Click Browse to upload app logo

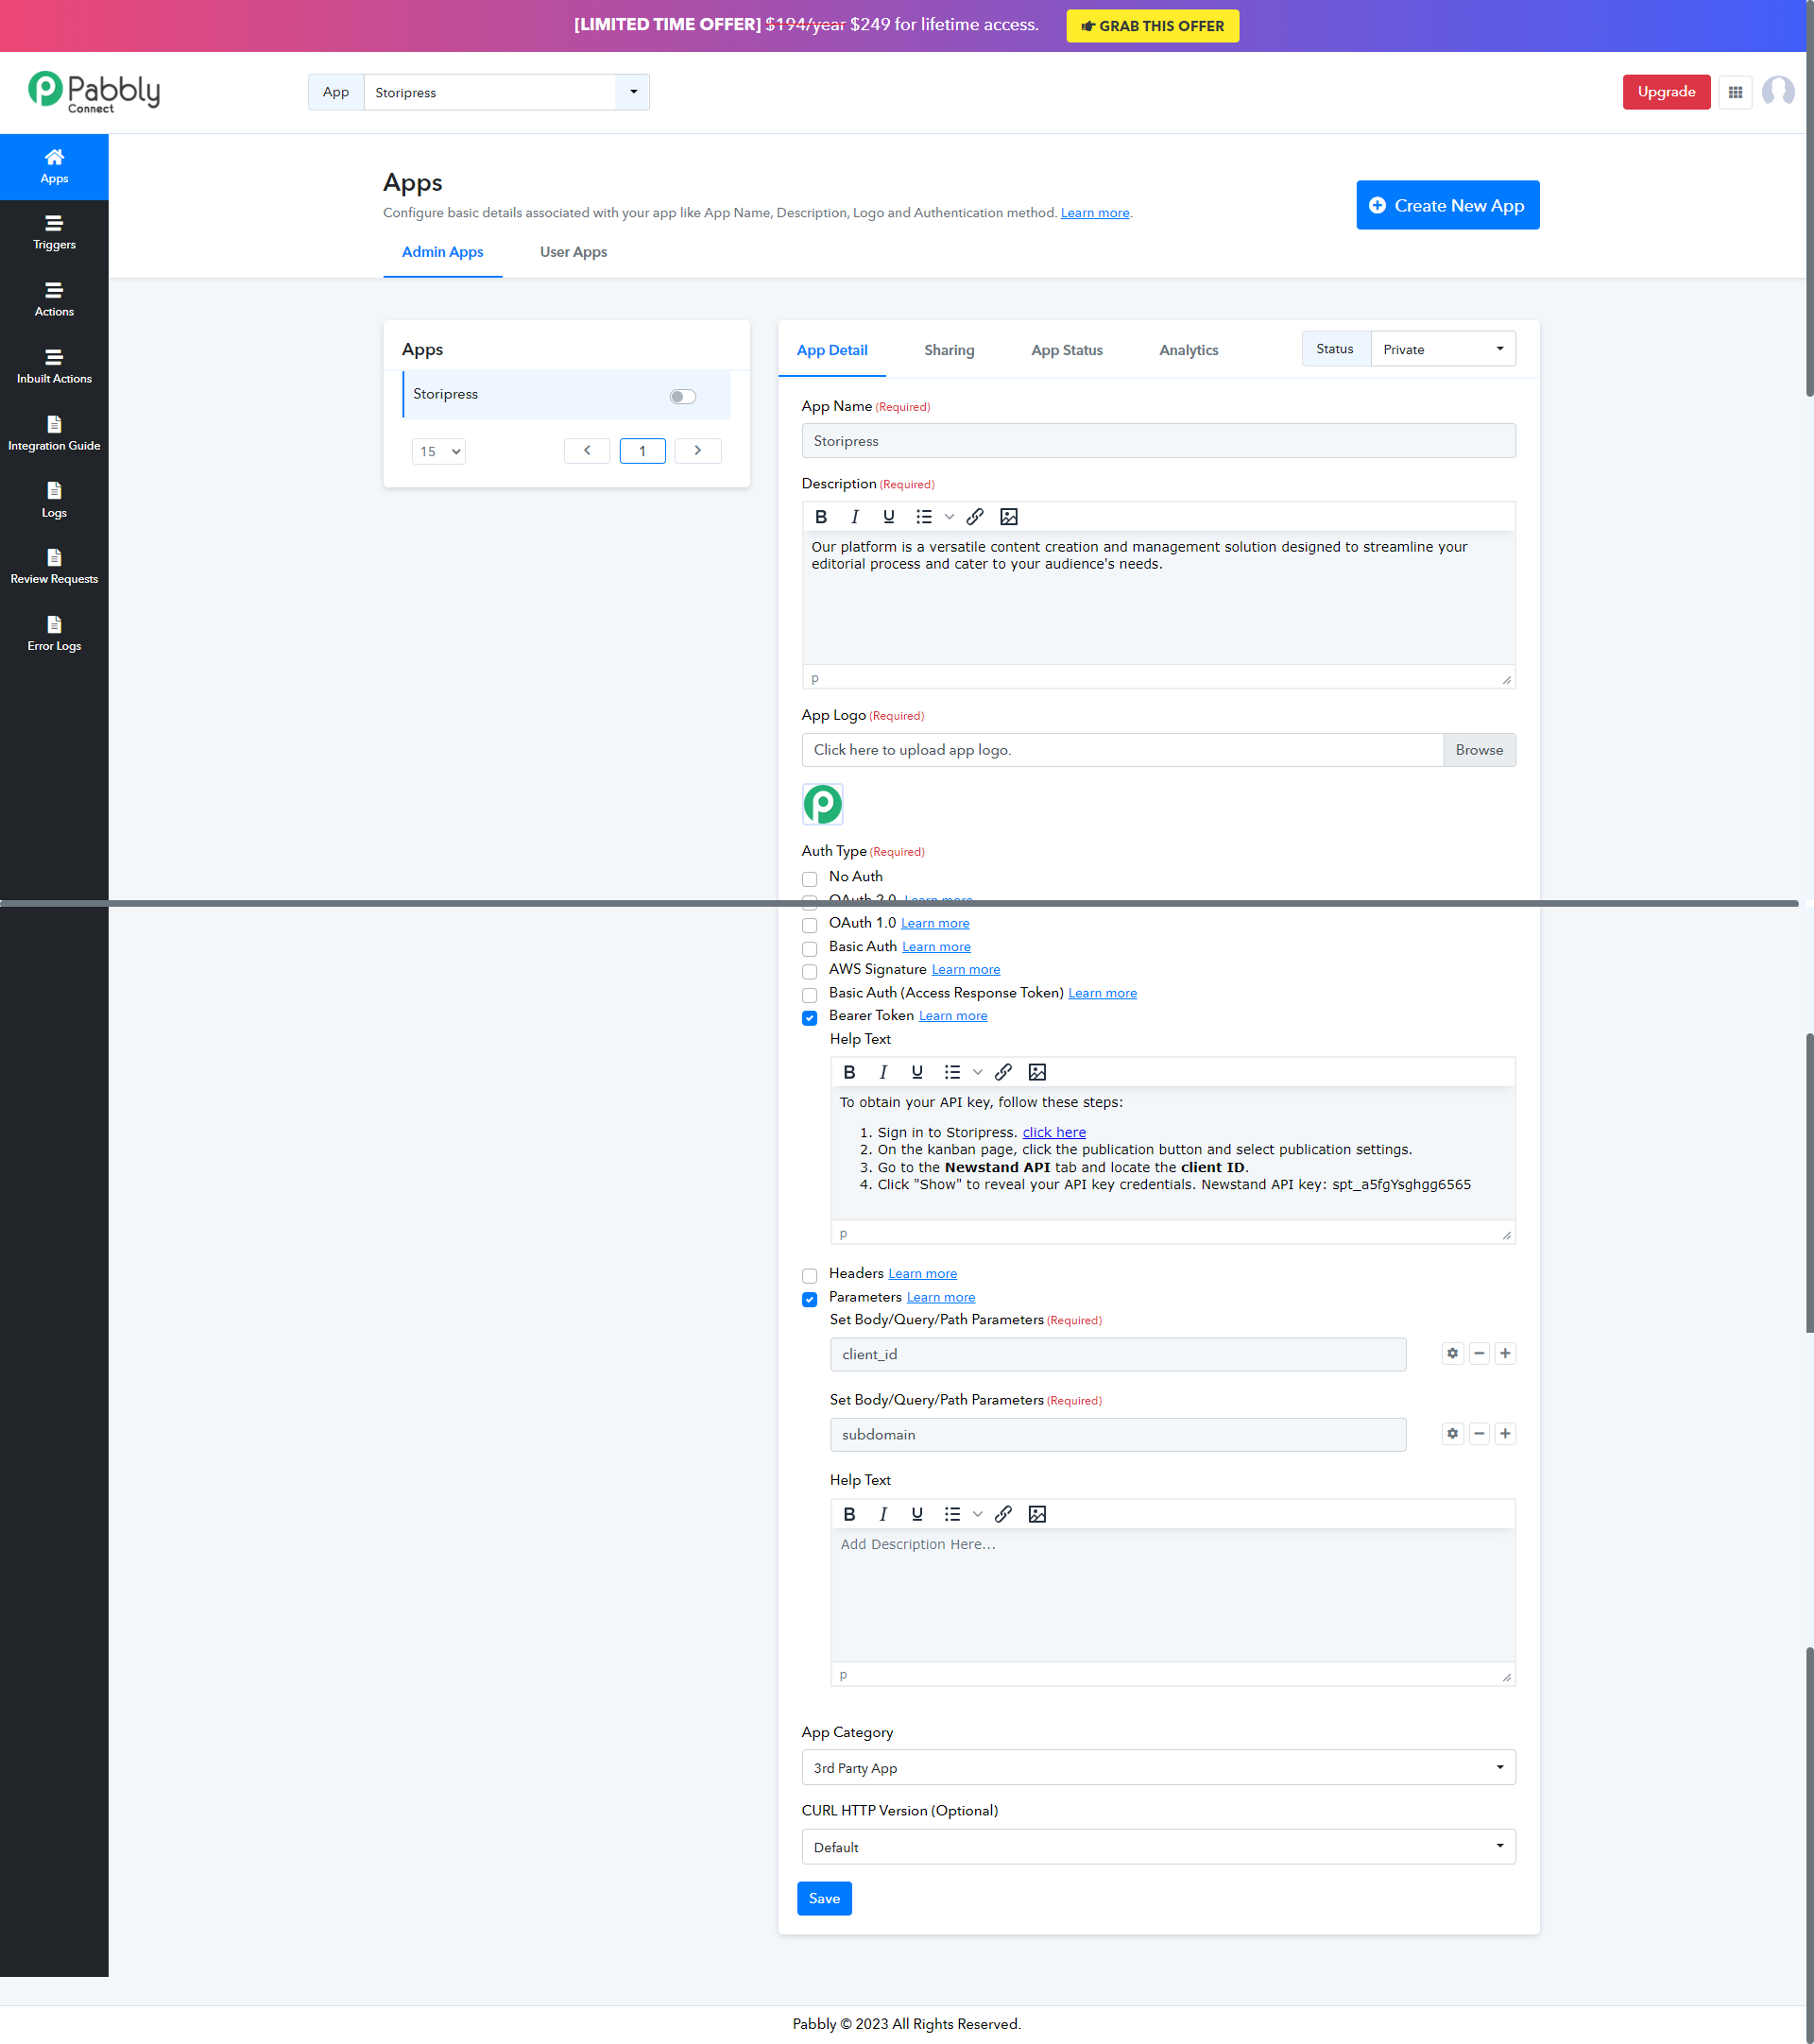tap(1479, 750)
